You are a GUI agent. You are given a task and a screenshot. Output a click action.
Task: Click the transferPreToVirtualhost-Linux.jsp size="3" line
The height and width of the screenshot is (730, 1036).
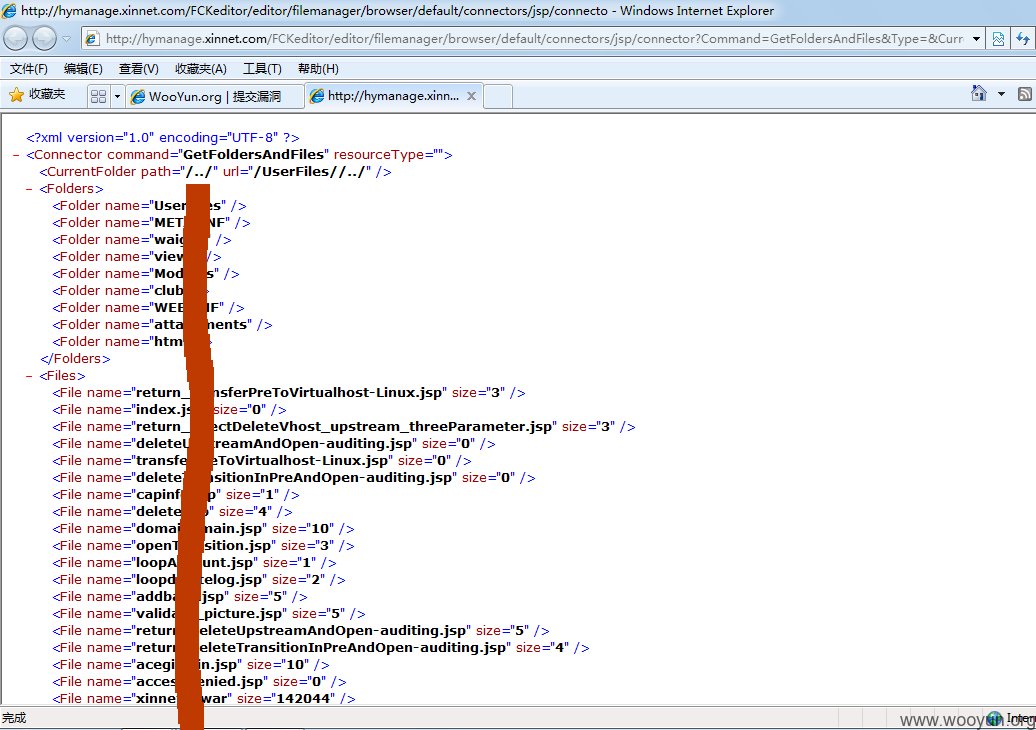pos(289,393)
